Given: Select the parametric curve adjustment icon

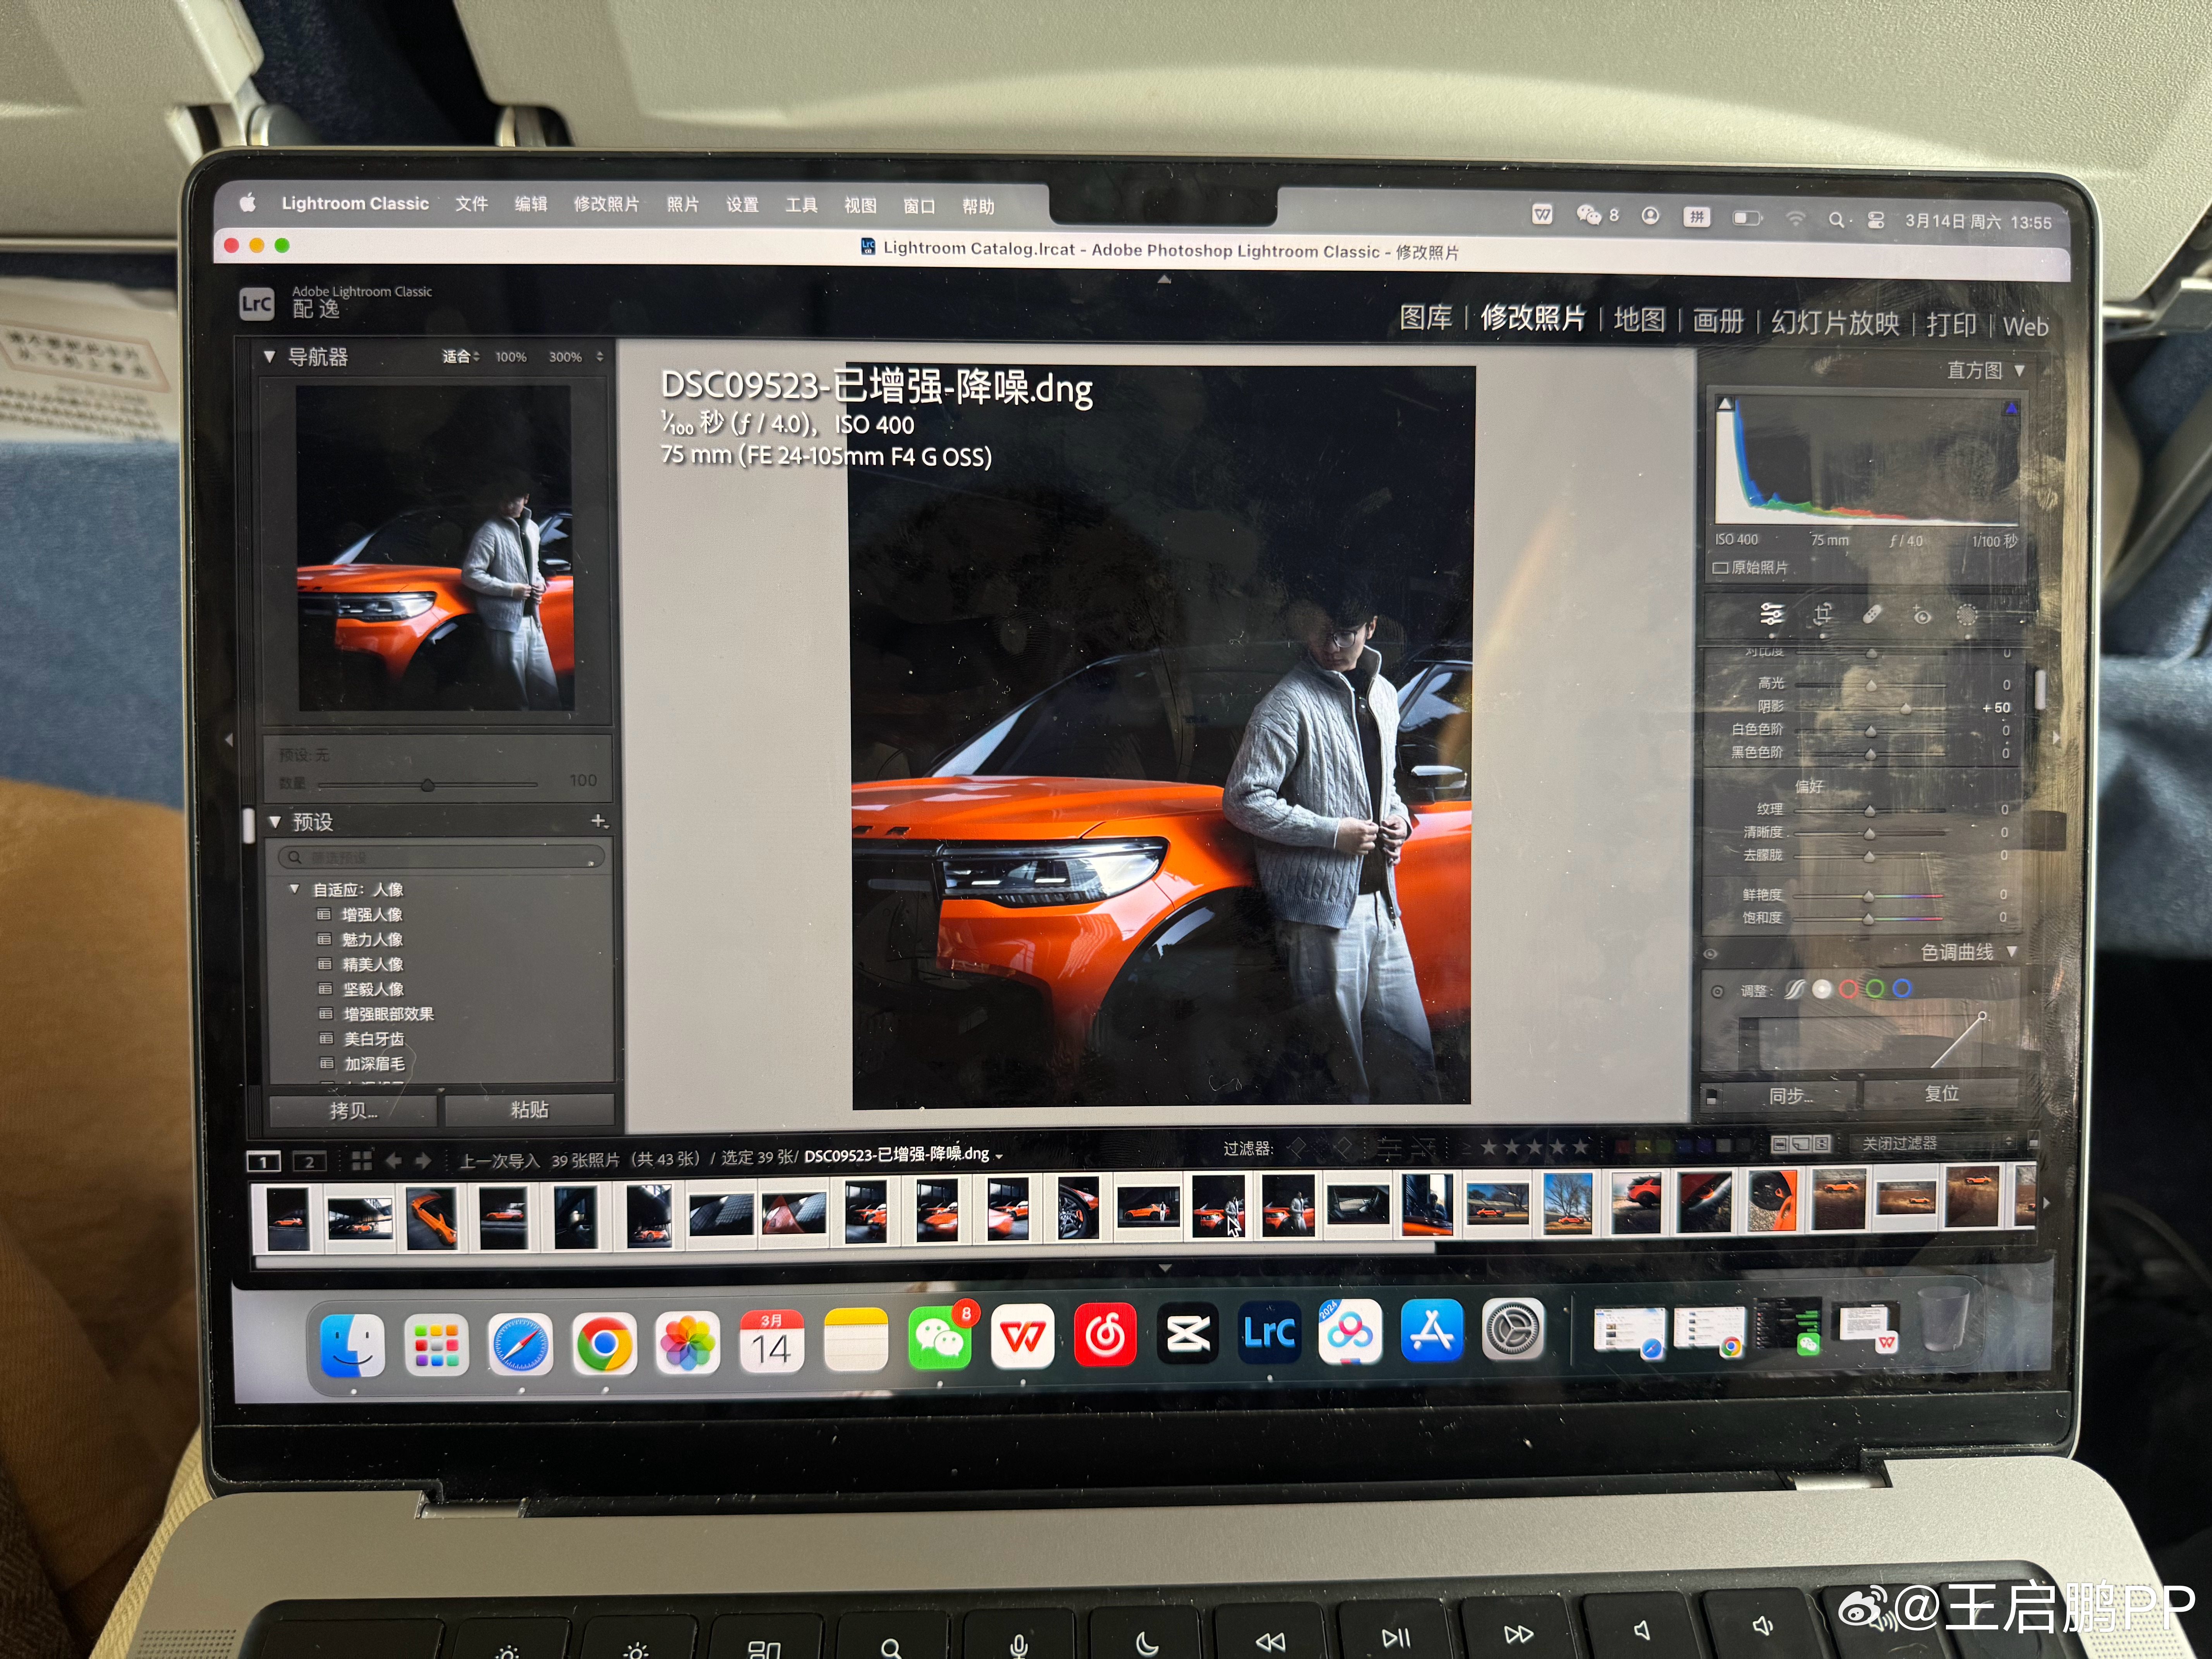Looking at the screenshot, I should (1795, 989).
